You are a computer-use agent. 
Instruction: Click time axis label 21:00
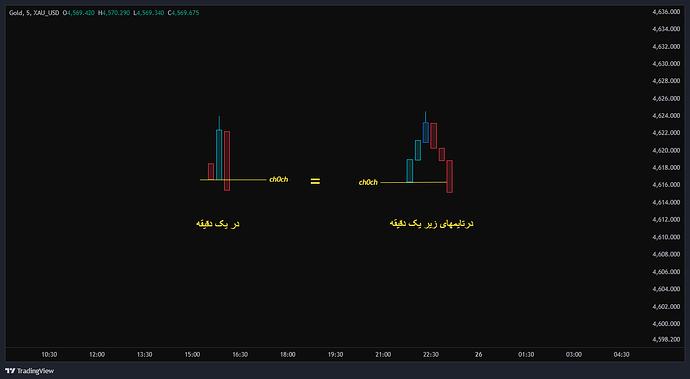(x=383, y=354)
